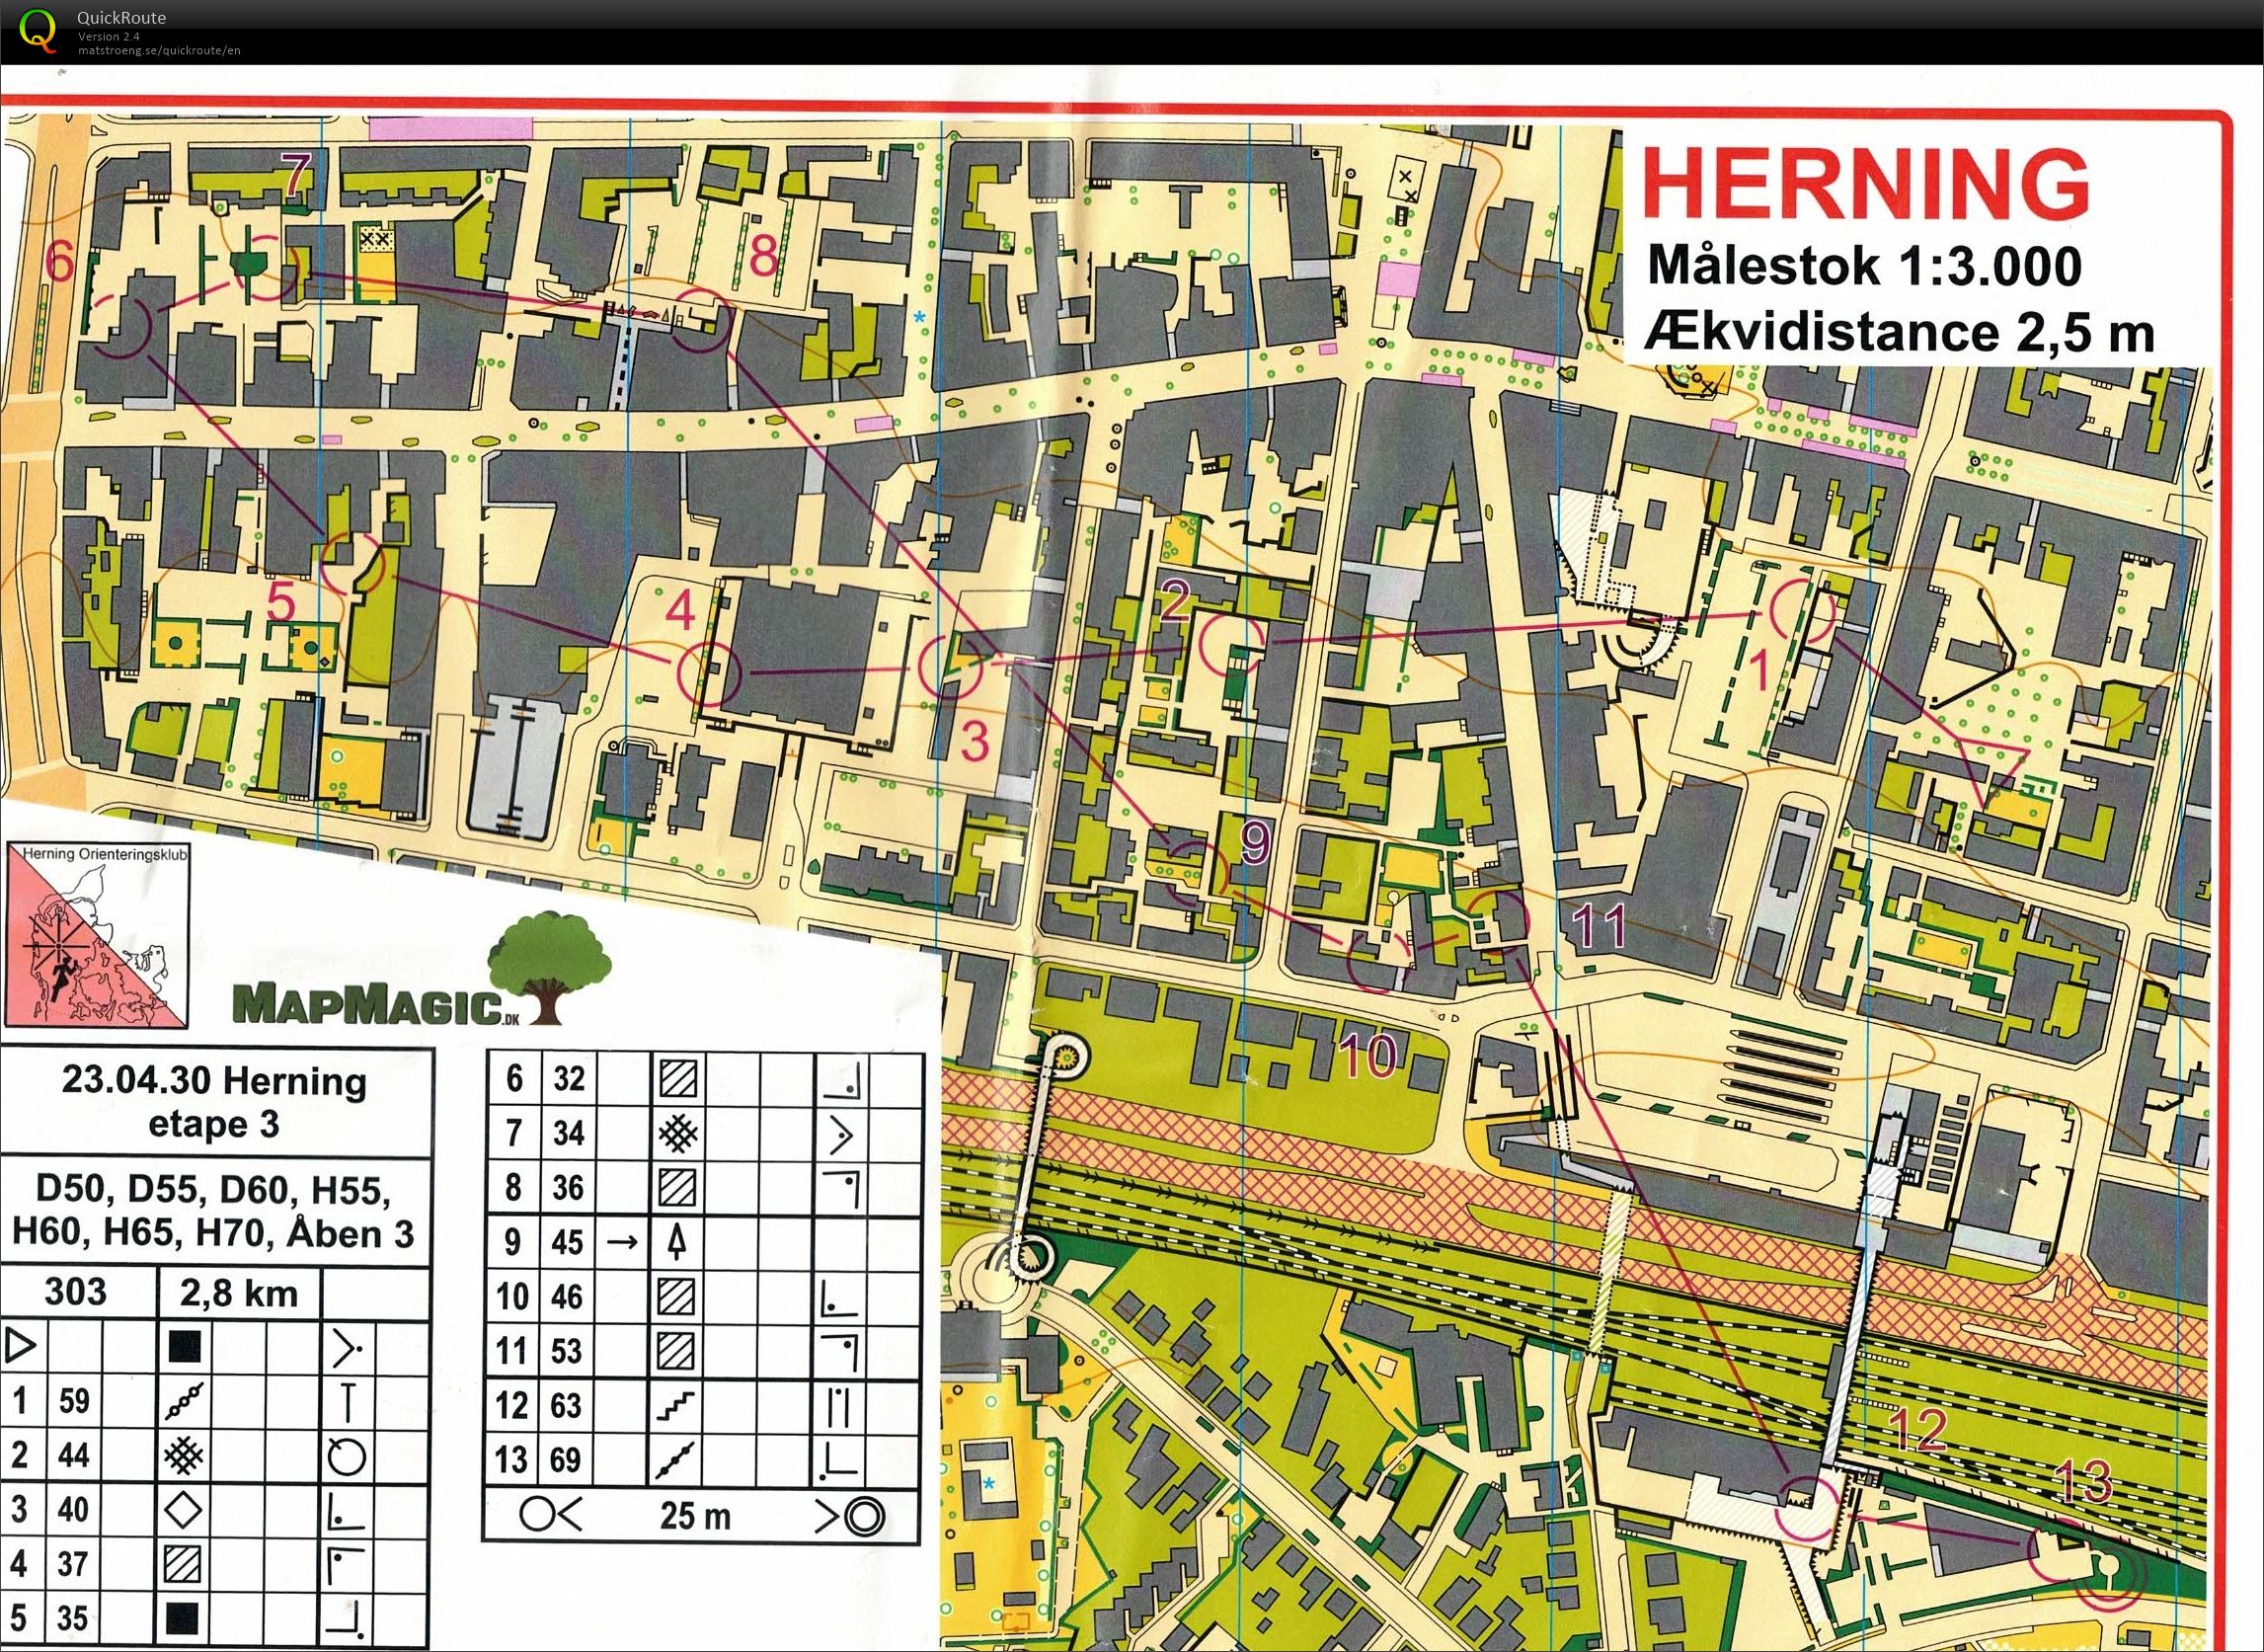Click control code 36 in the table
This screenshot has height=1652, width=2264.
pyautogui.click(x=568, y=1187)
